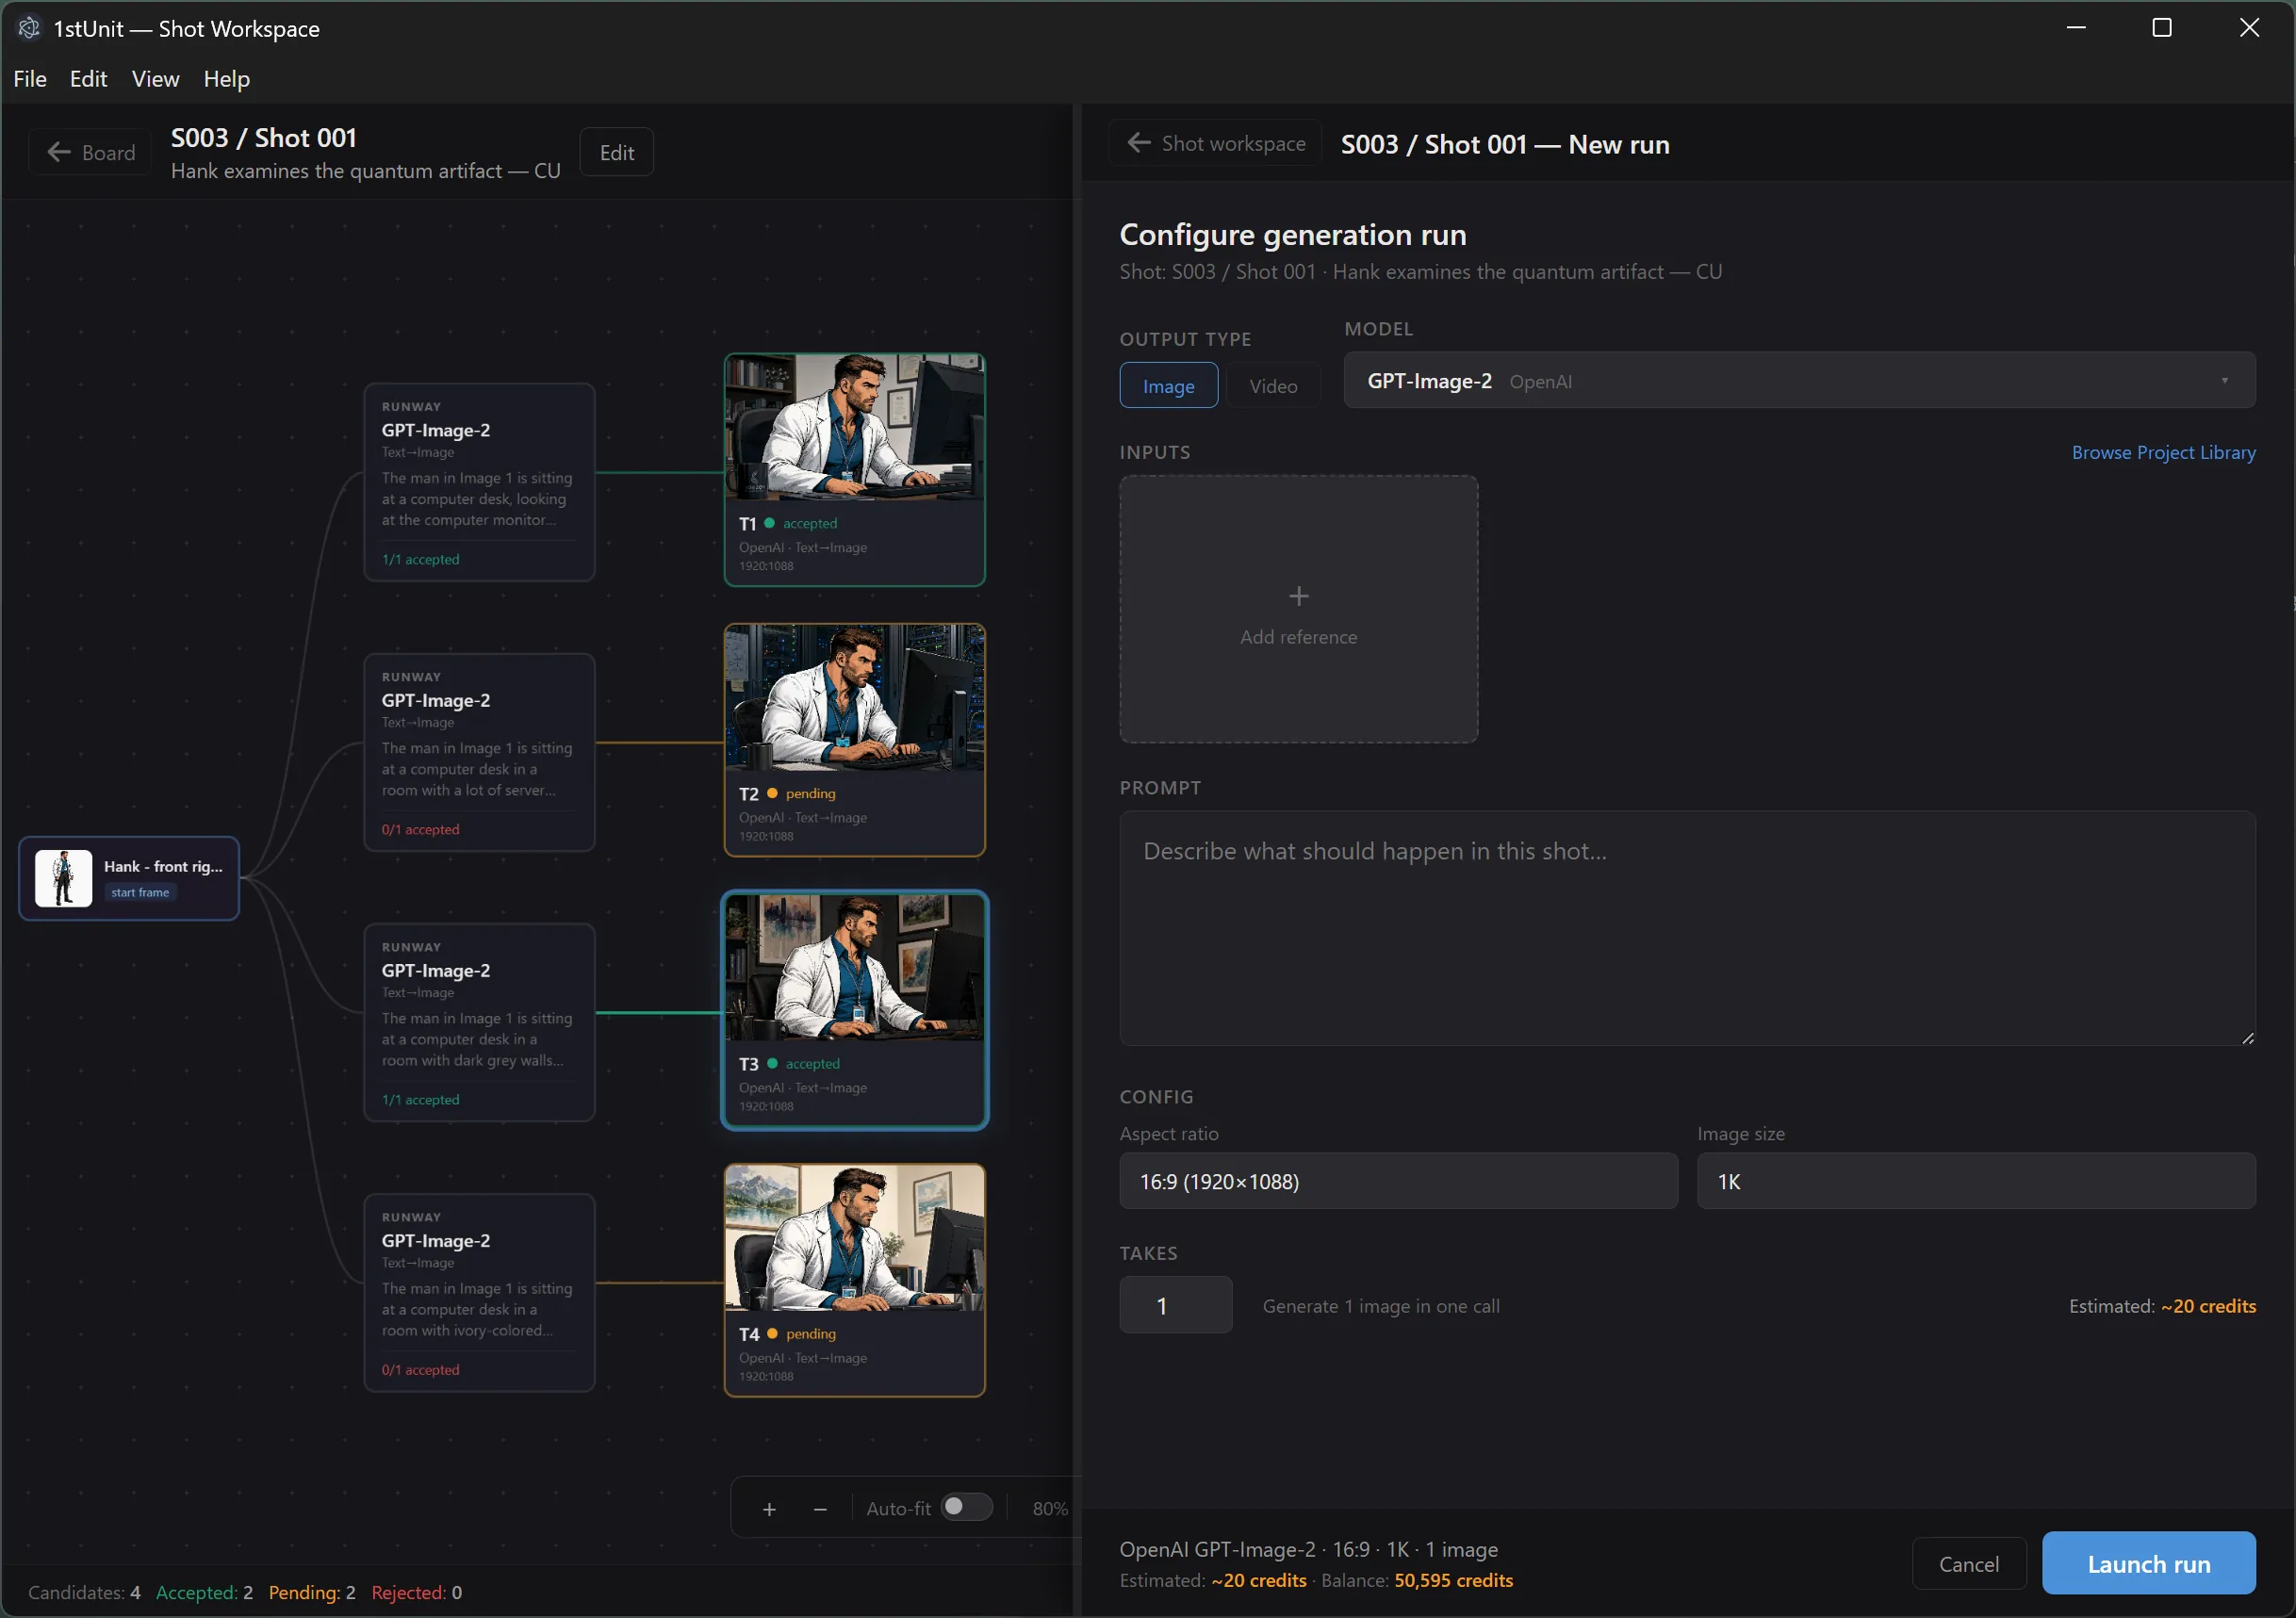
Task: Click the plus icon to add reference
Action: click(x=1298, y=597)
